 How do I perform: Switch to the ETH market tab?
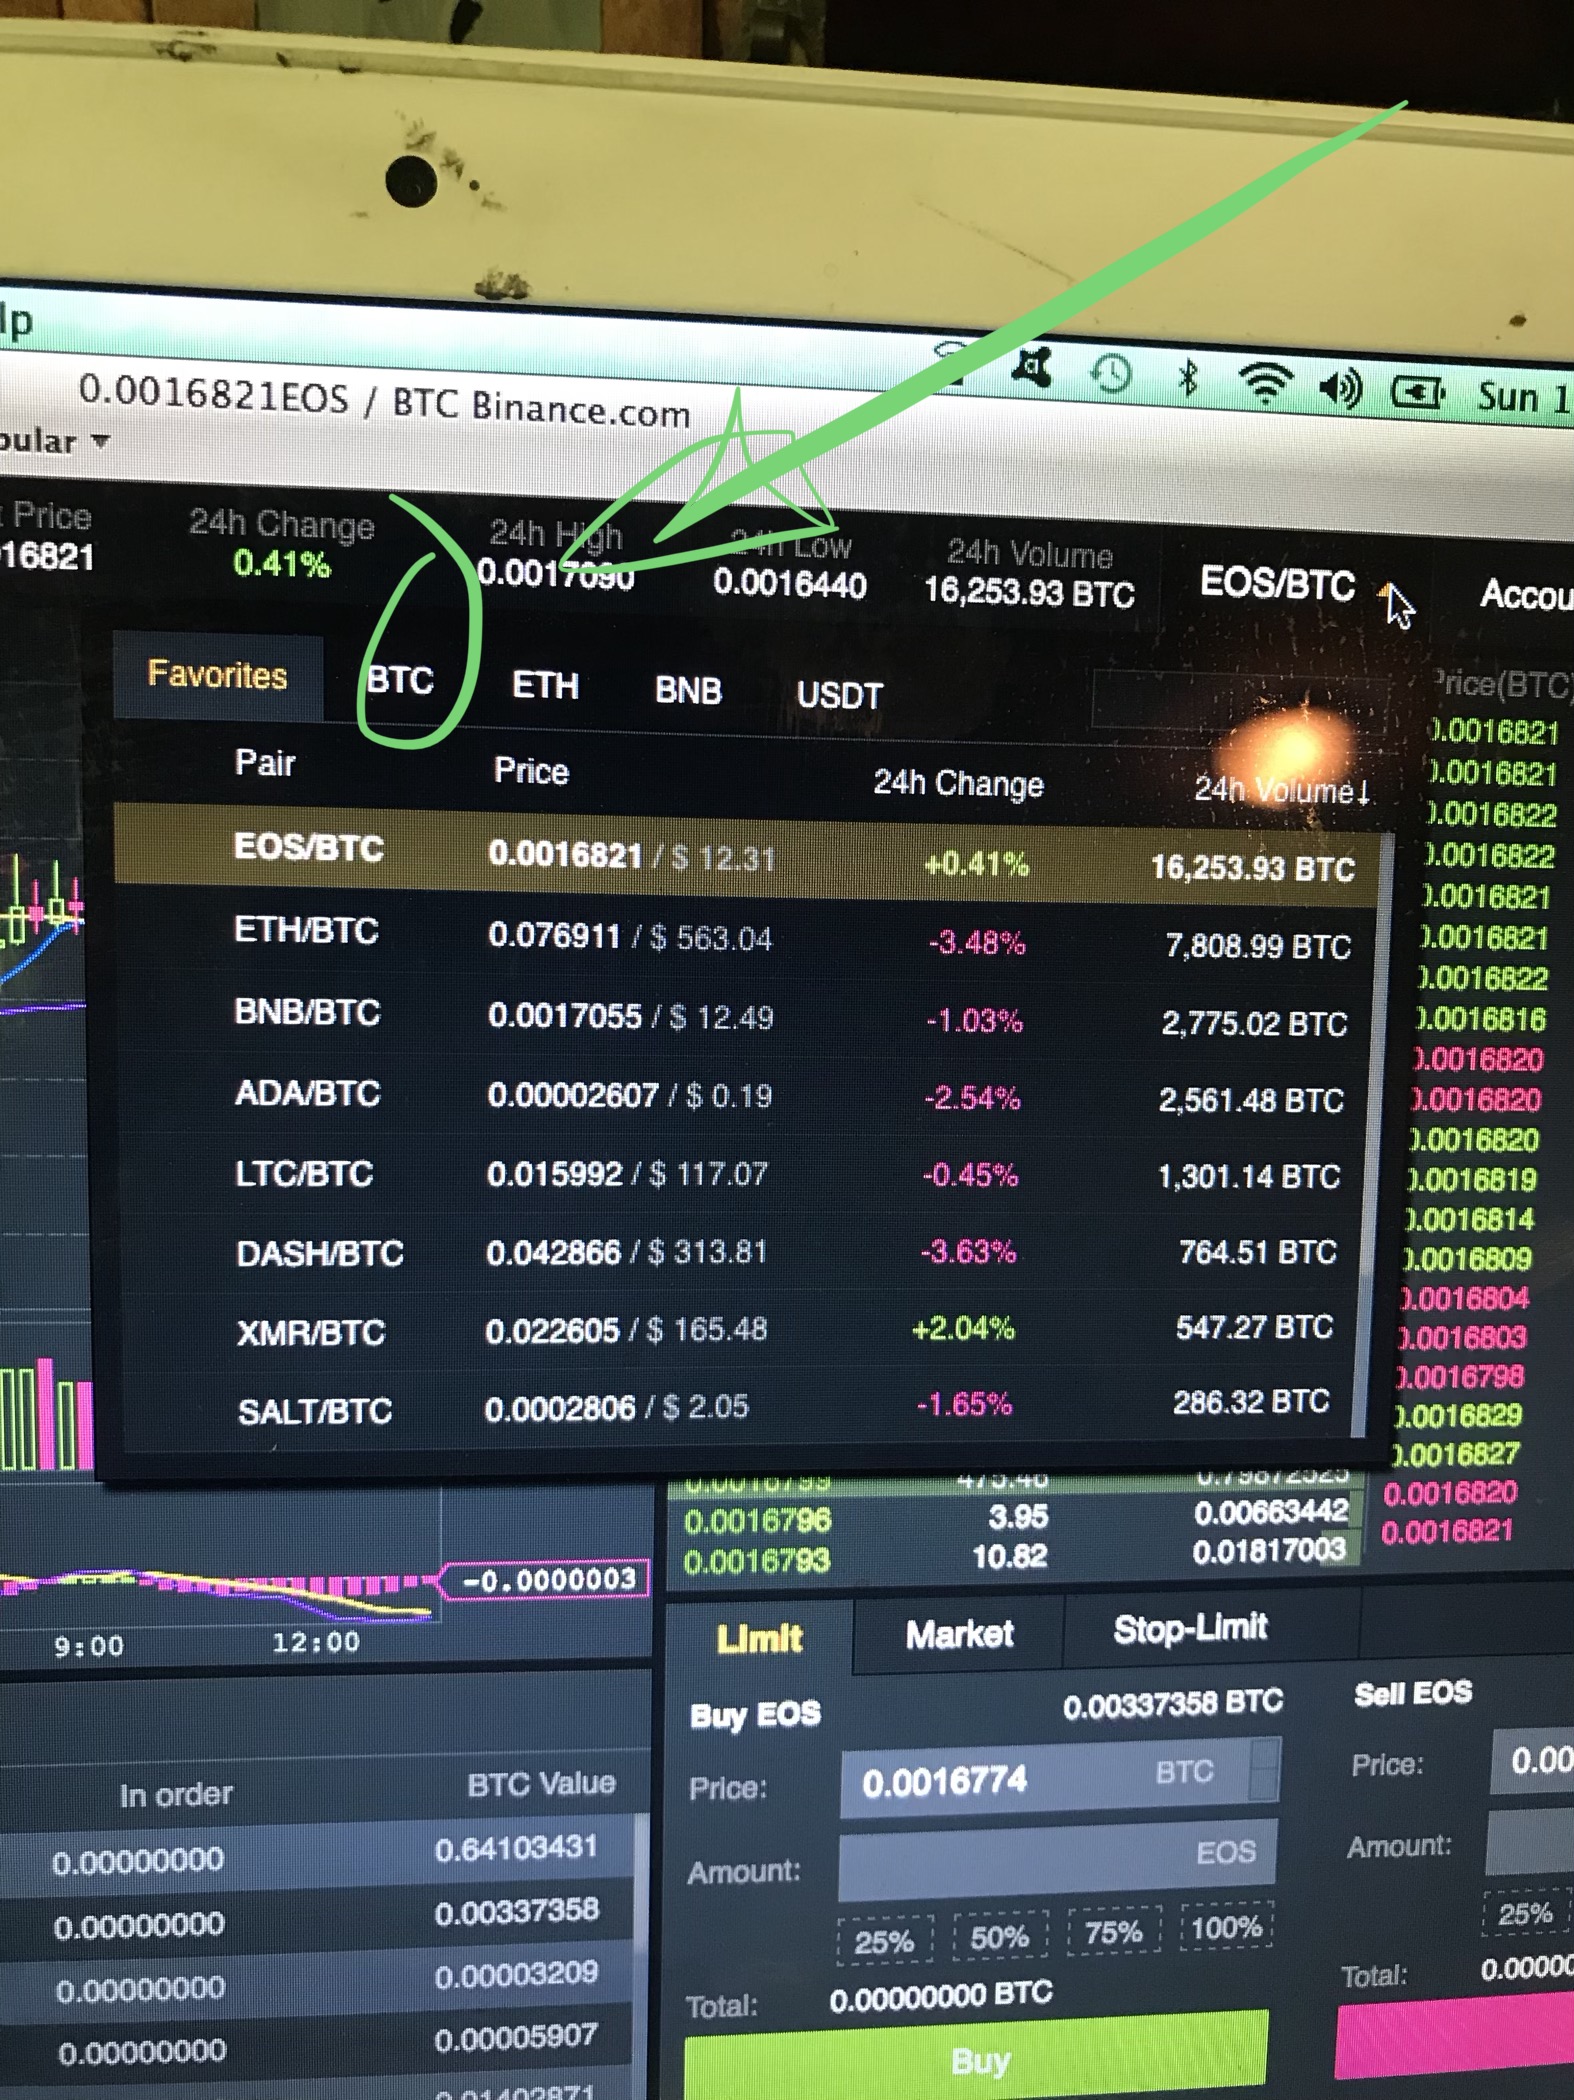[545, 686]
